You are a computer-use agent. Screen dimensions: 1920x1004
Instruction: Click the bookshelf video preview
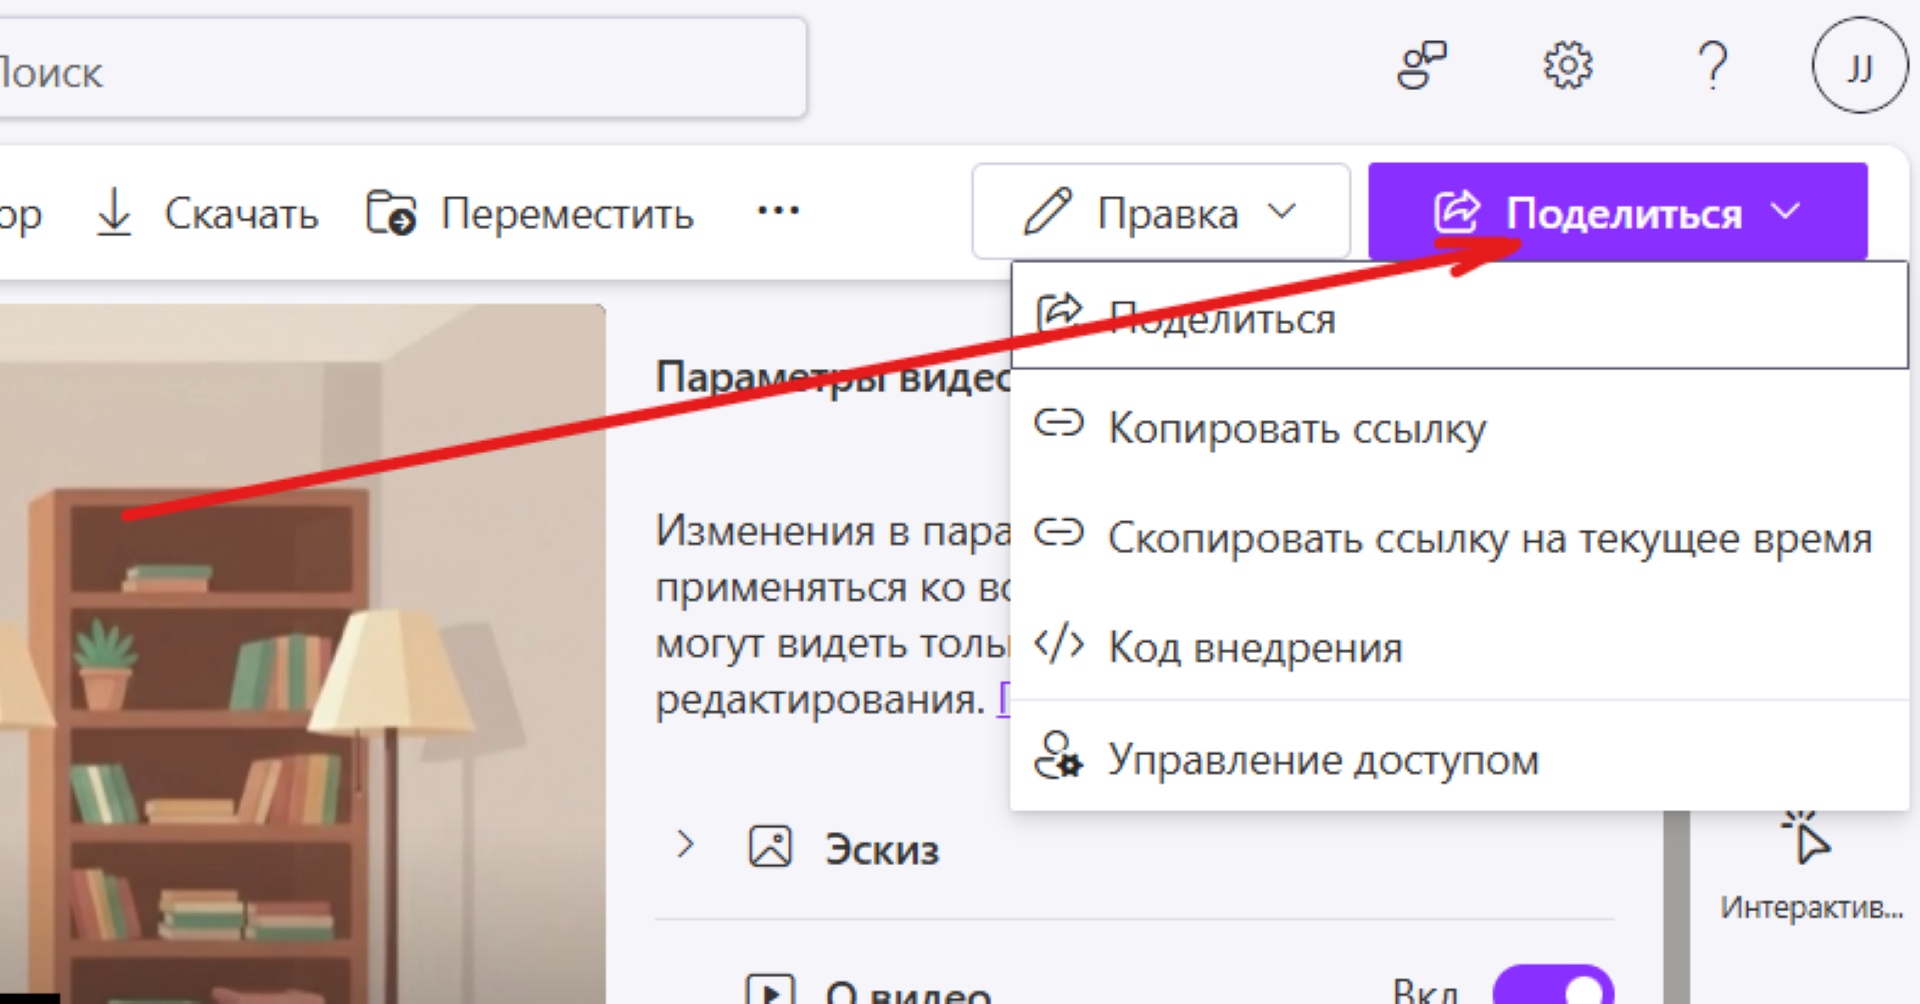300,650
